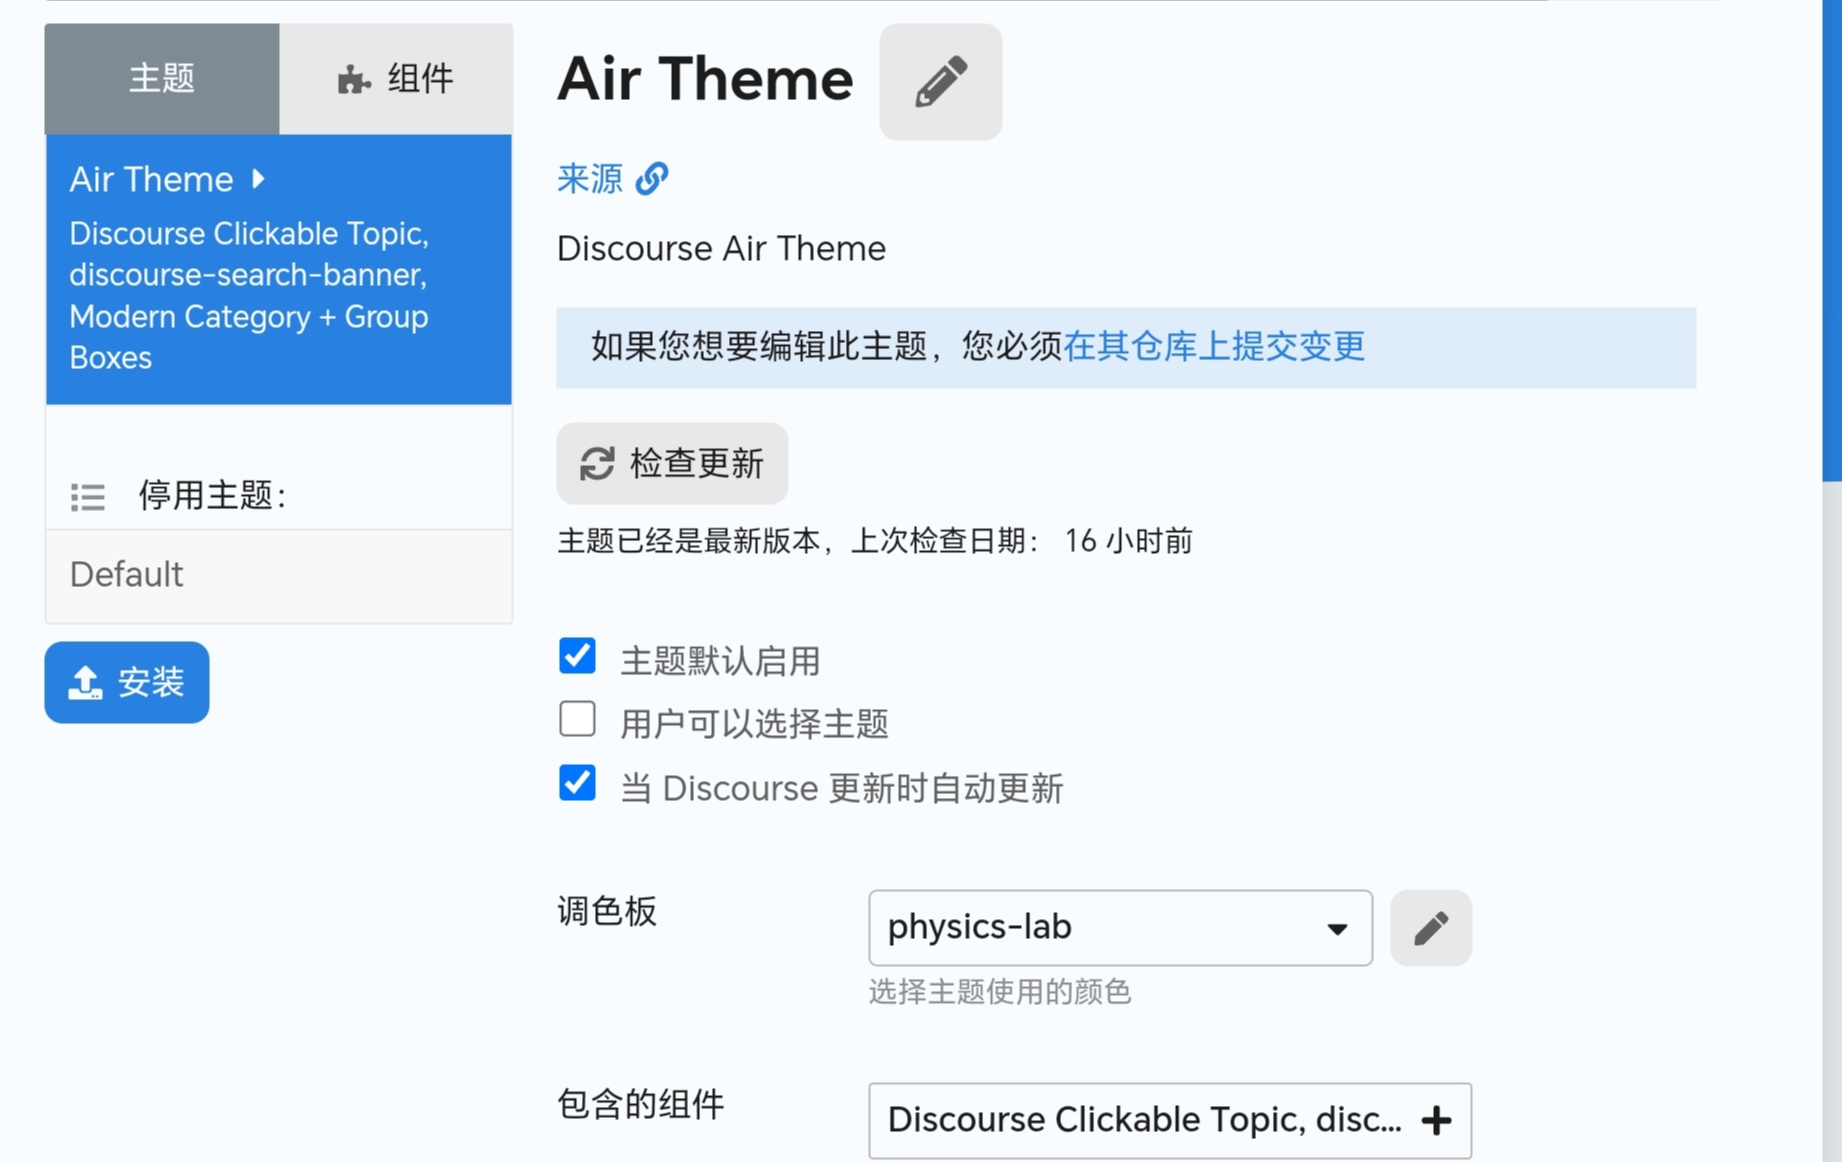The height and width of the screenshot is (1162, 1842).
Task: Click the plus icon in 包含的组件 field
Action: [1436, 1120]
